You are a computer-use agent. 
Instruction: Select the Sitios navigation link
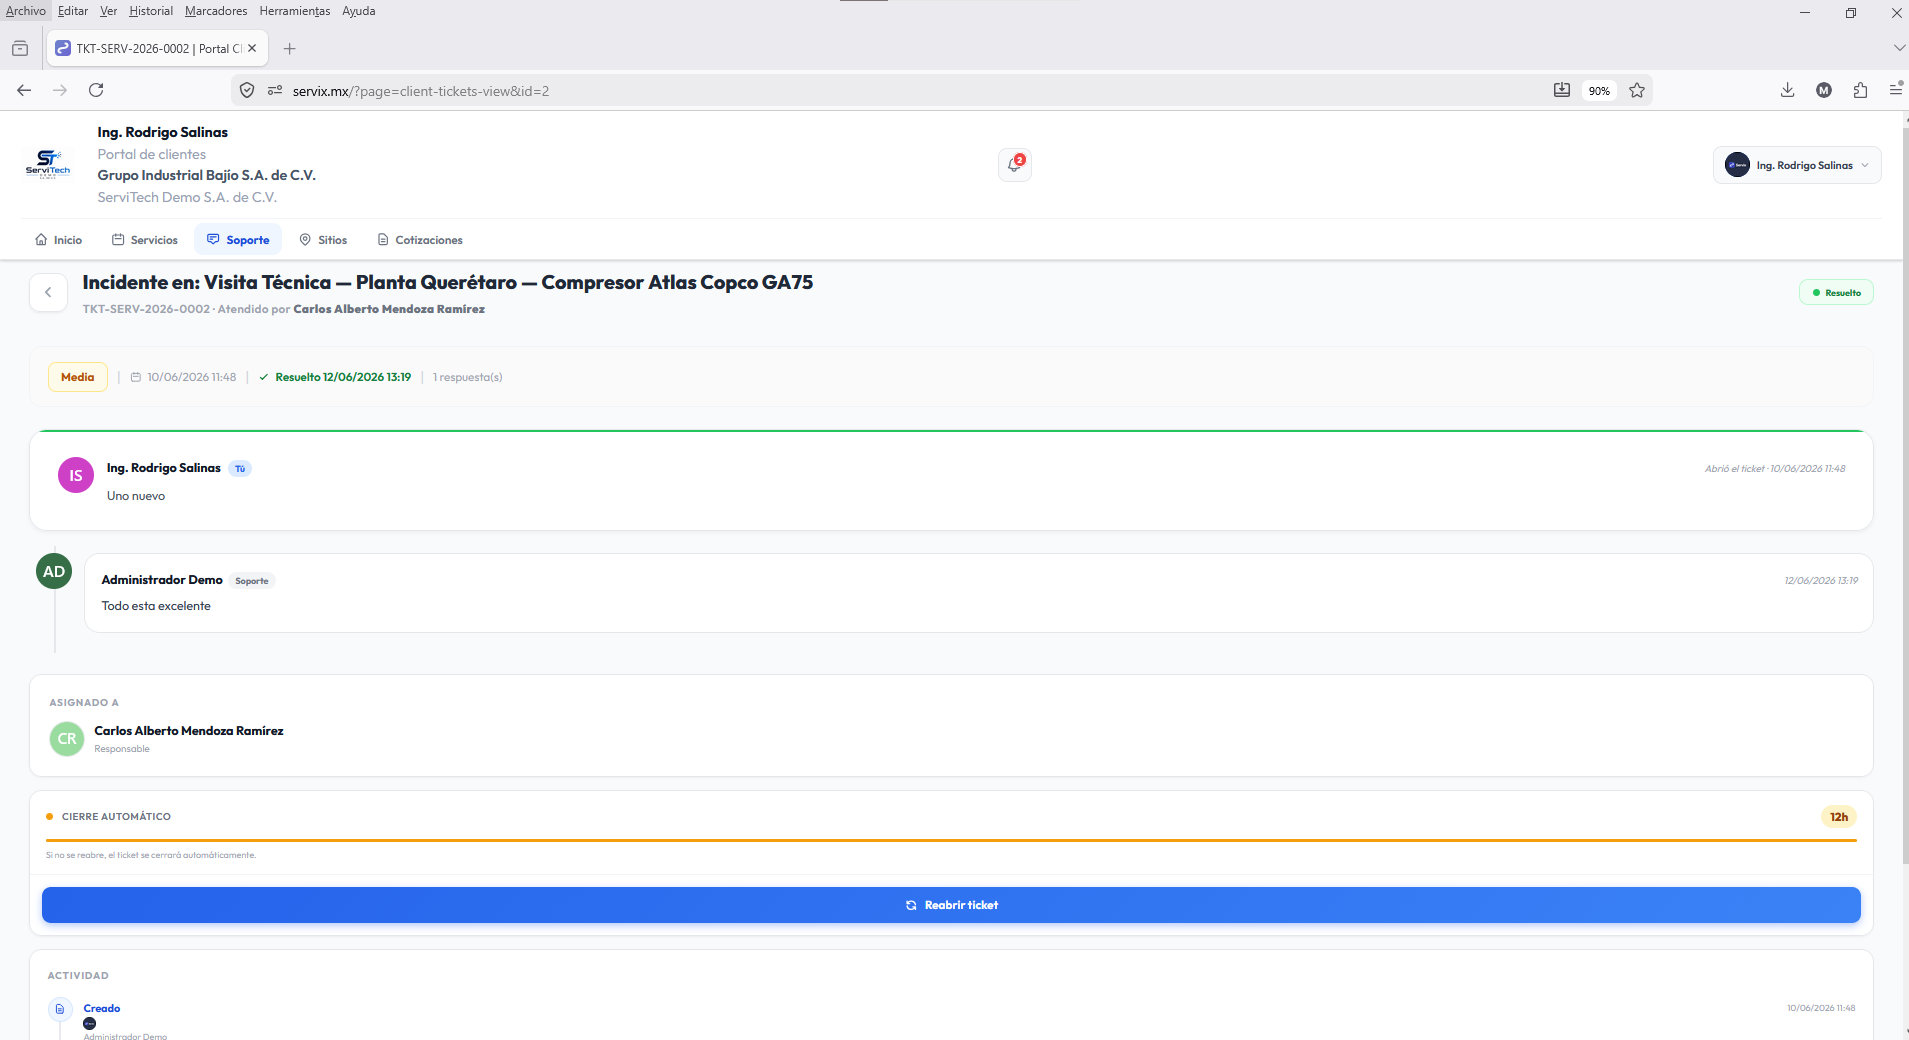(323, 240)
